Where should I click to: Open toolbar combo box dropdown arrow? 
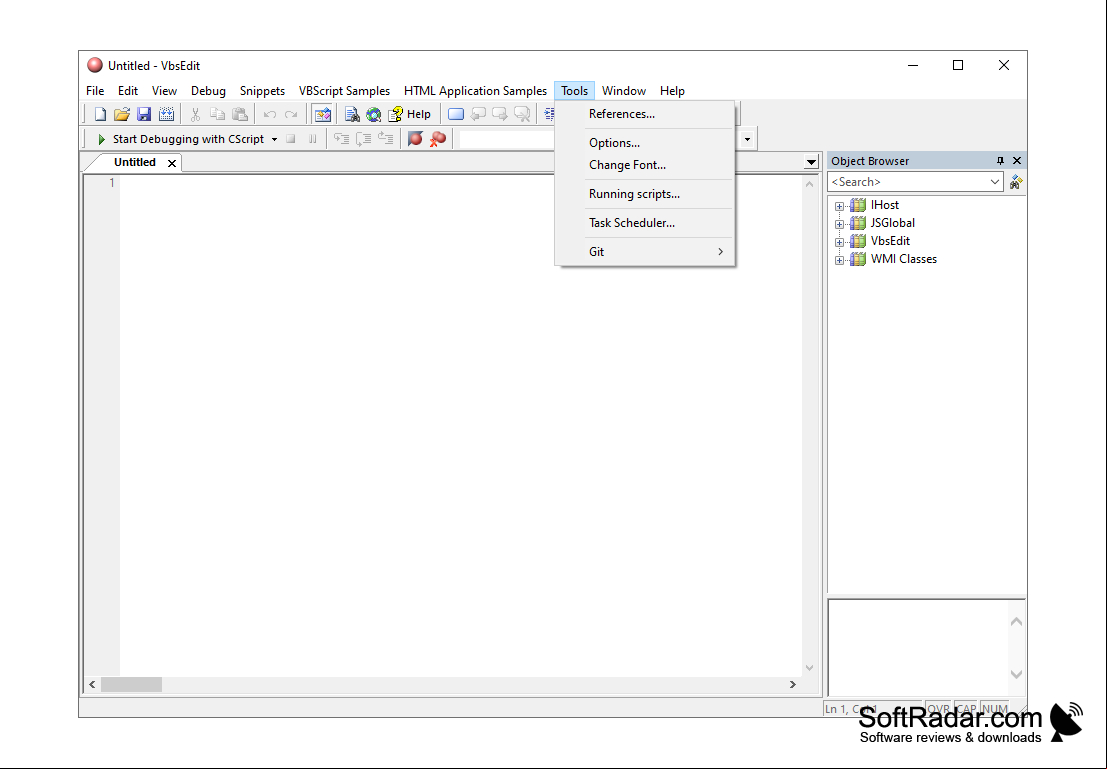747,139
